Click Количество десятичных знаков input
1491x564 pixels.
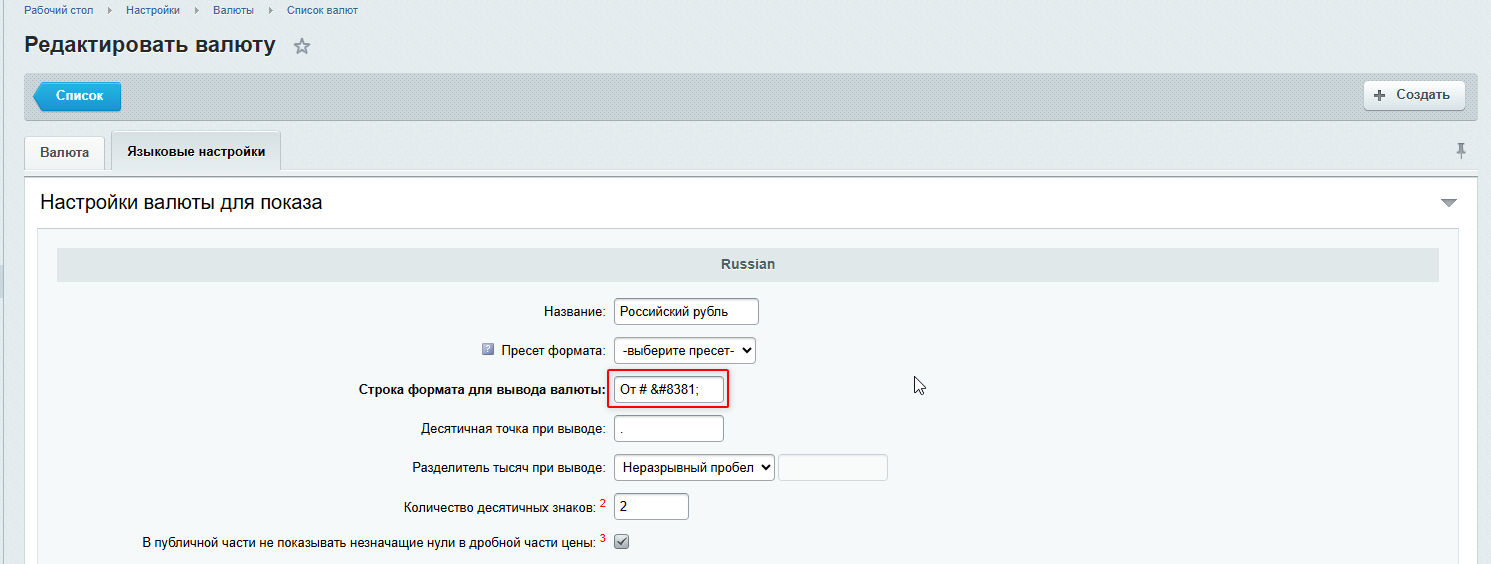(651, 506)
